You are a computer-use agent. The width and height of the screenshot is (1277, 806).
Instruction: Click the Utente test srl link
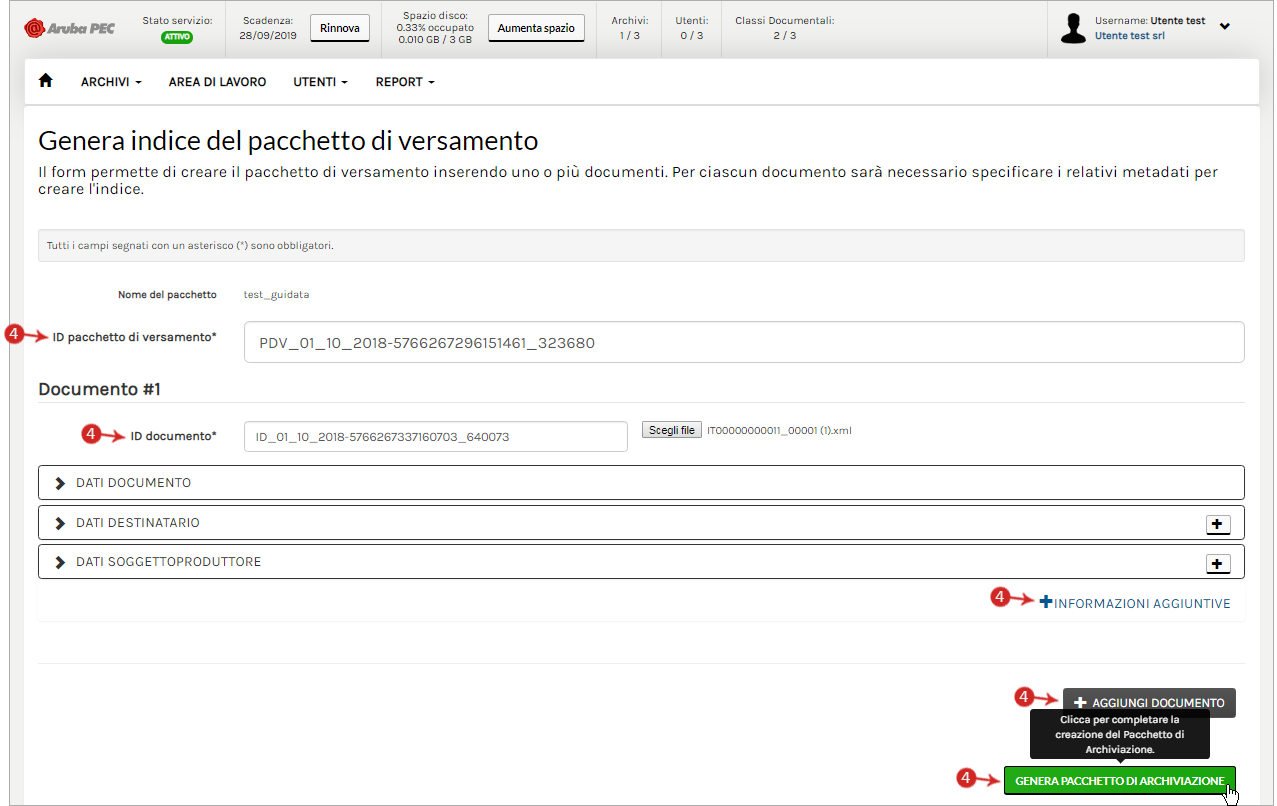(1130, 36)
